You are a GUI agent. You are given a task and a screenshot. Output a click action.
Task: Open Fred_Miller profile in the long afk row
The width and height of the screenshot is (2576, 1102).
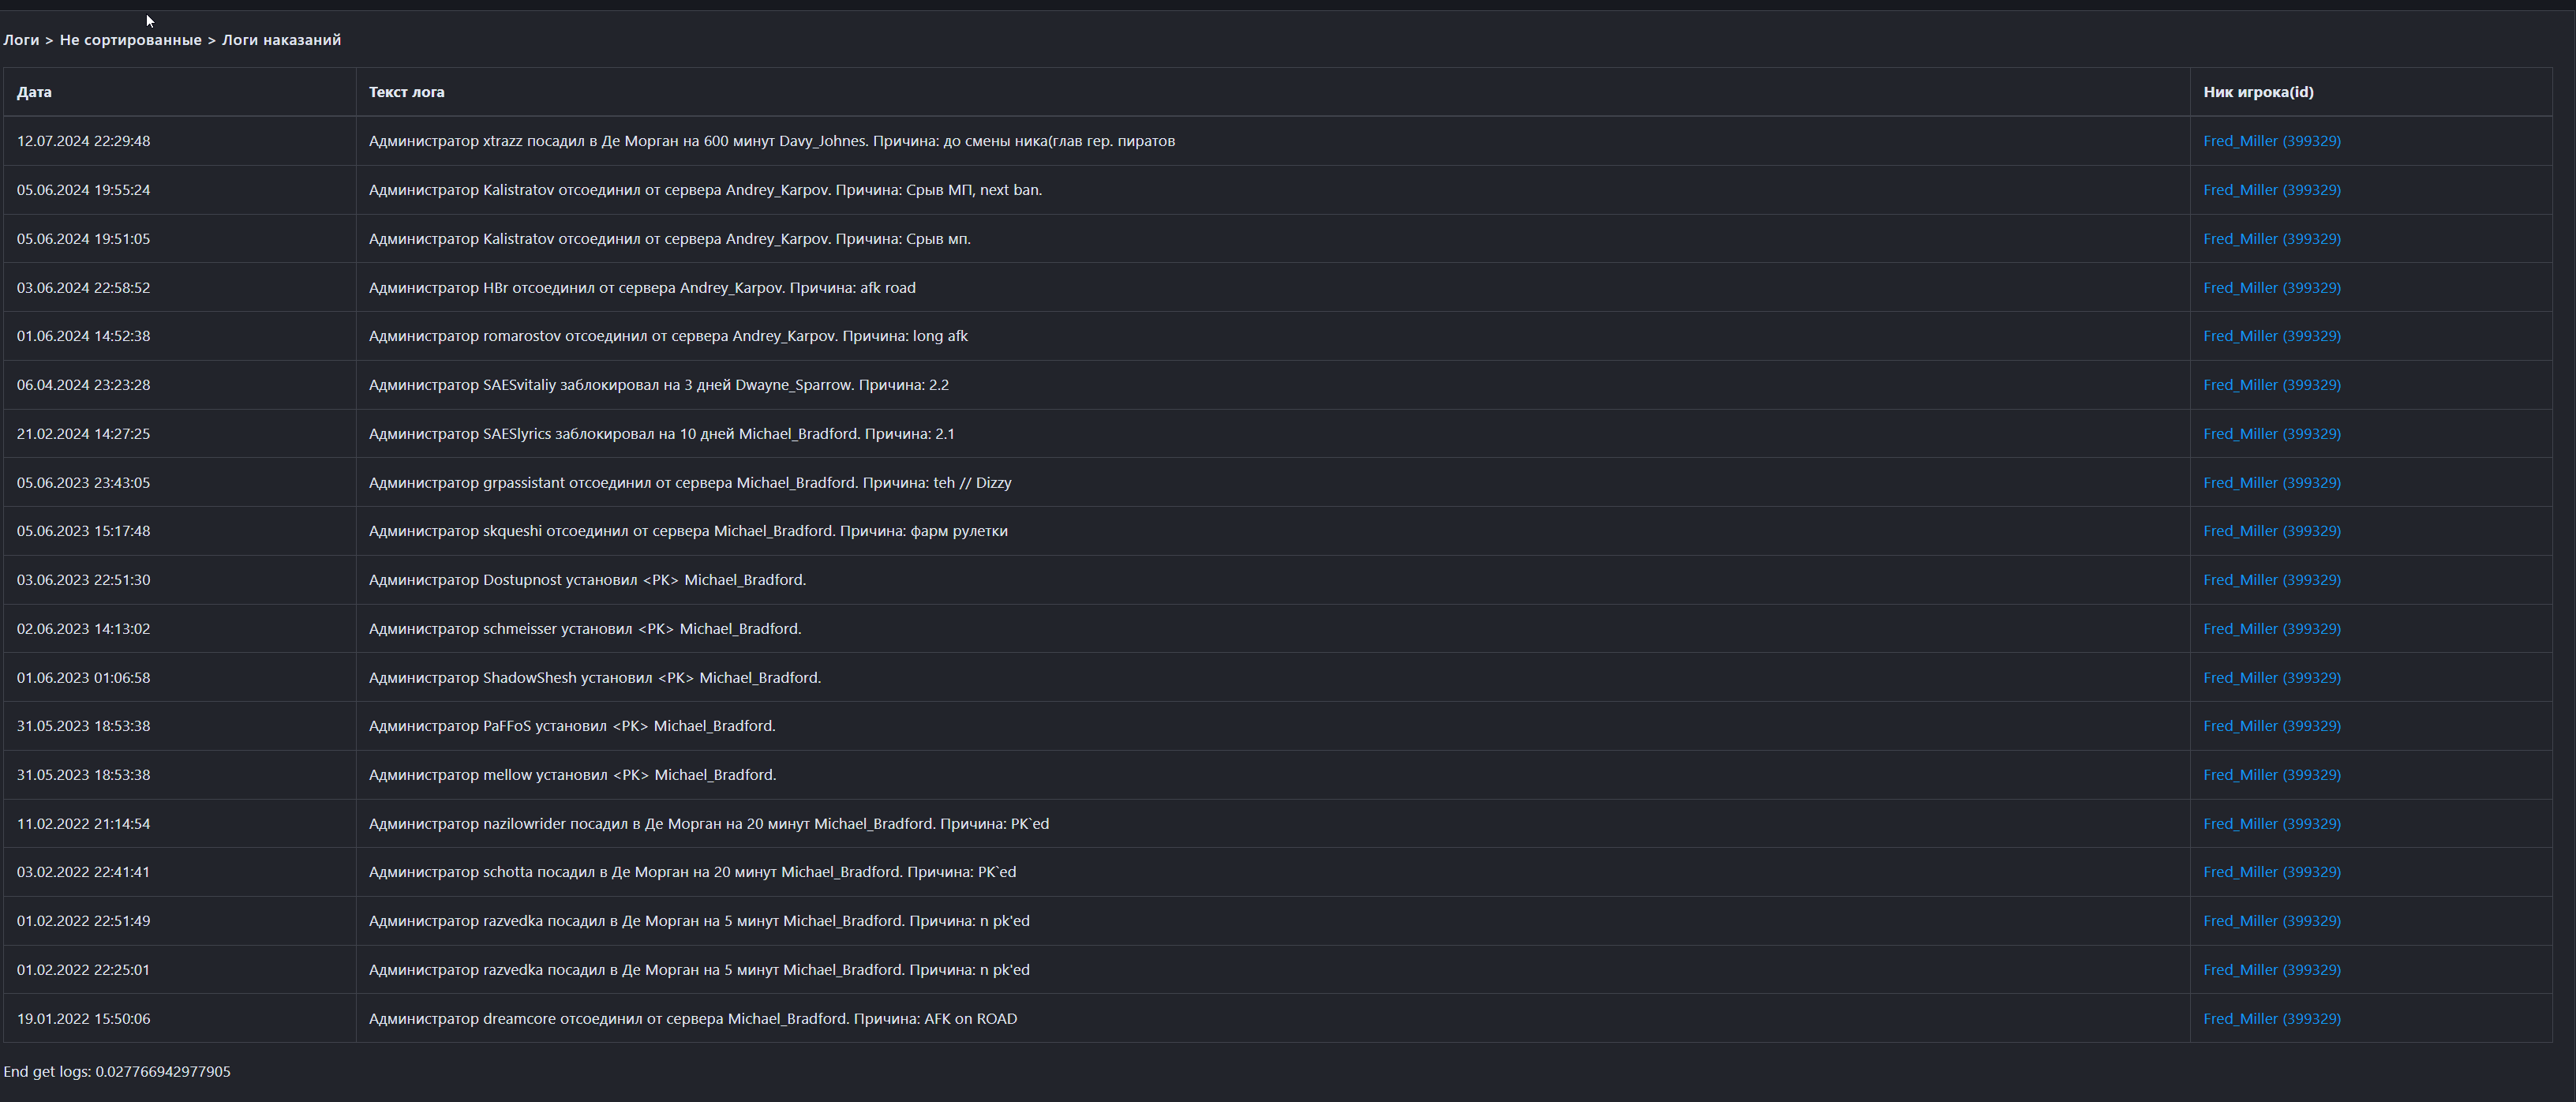[2271, 336]
